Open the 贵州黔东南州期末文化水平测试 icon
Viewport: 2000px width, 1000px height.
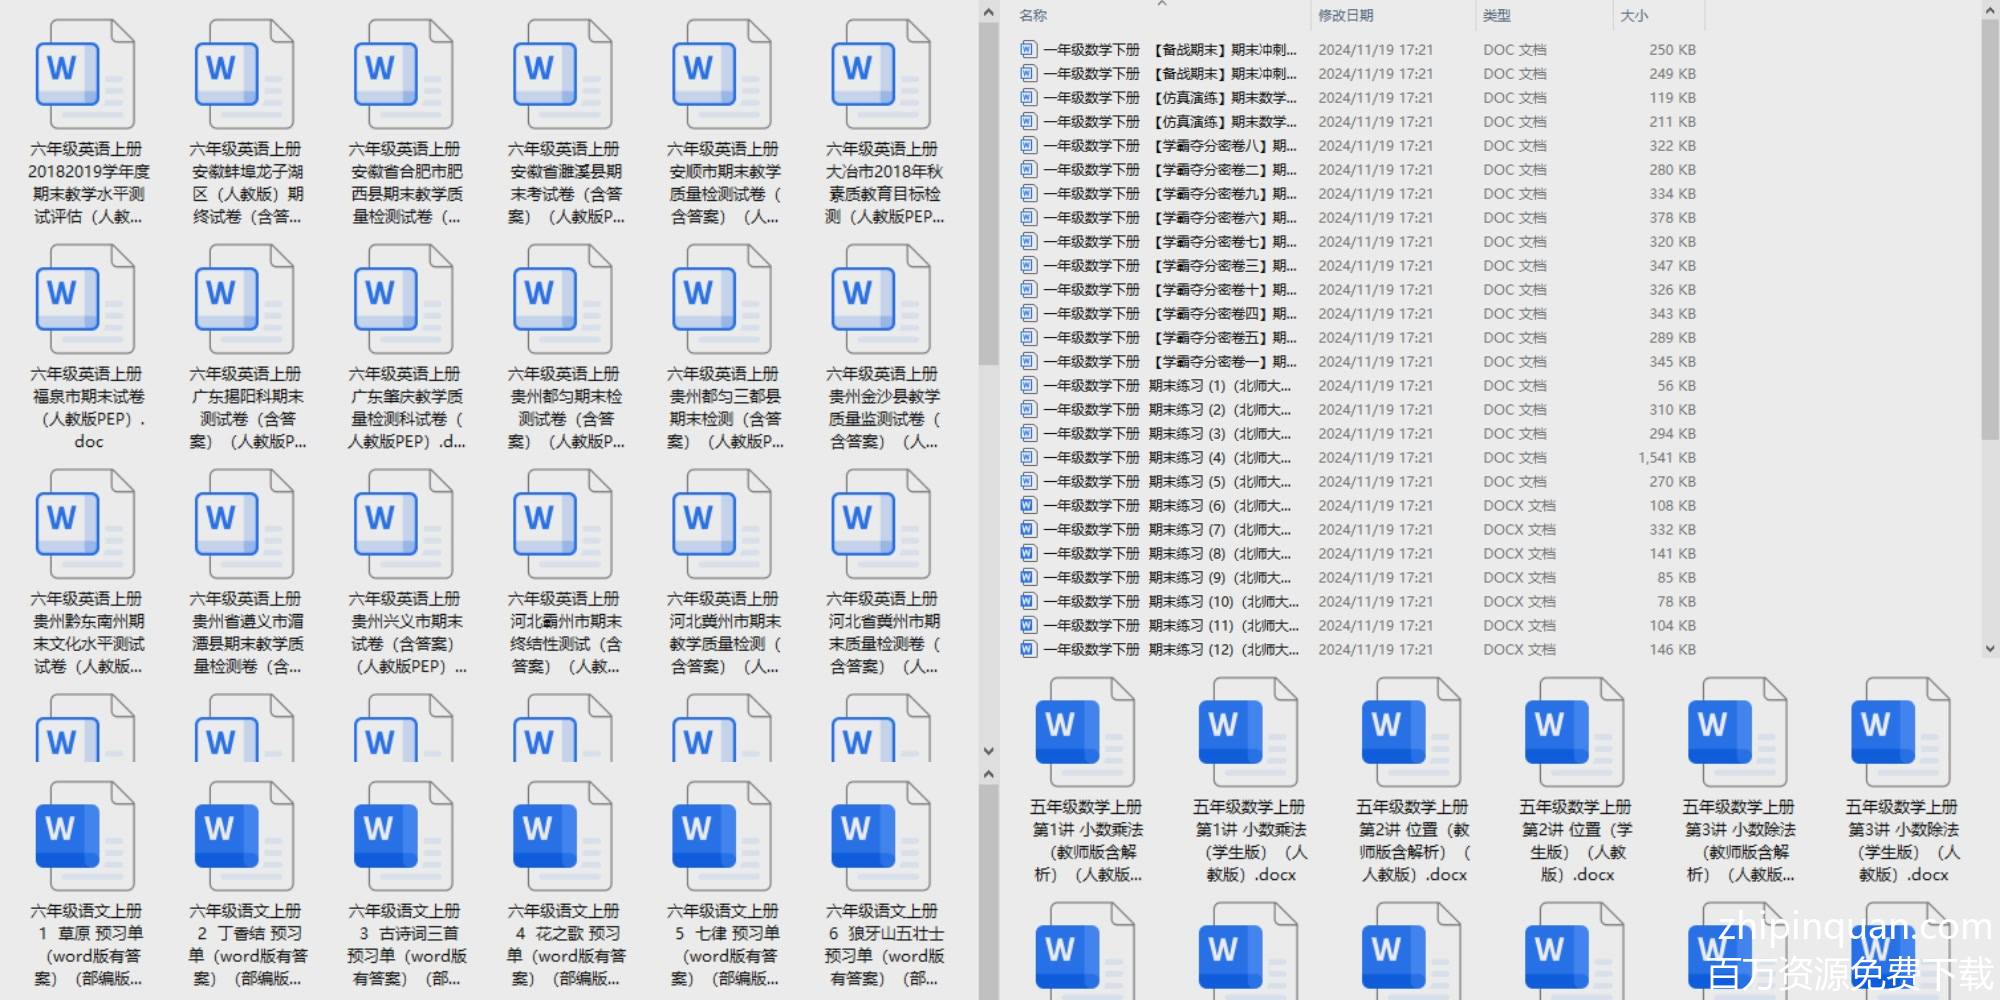coord(85,525)
